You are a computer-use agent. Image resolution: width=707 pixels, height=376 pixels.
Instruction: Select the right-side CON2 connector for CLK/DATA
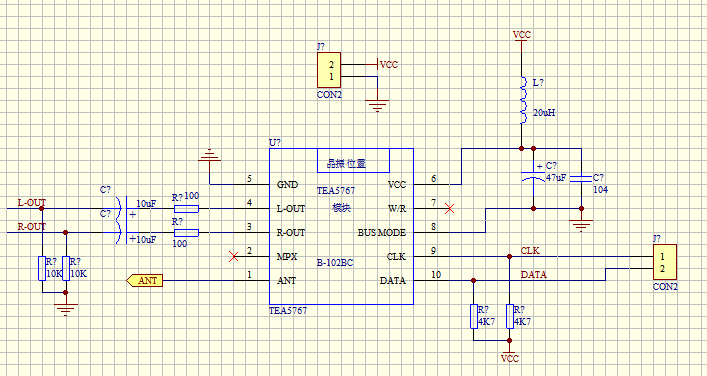tap(665, 262)
